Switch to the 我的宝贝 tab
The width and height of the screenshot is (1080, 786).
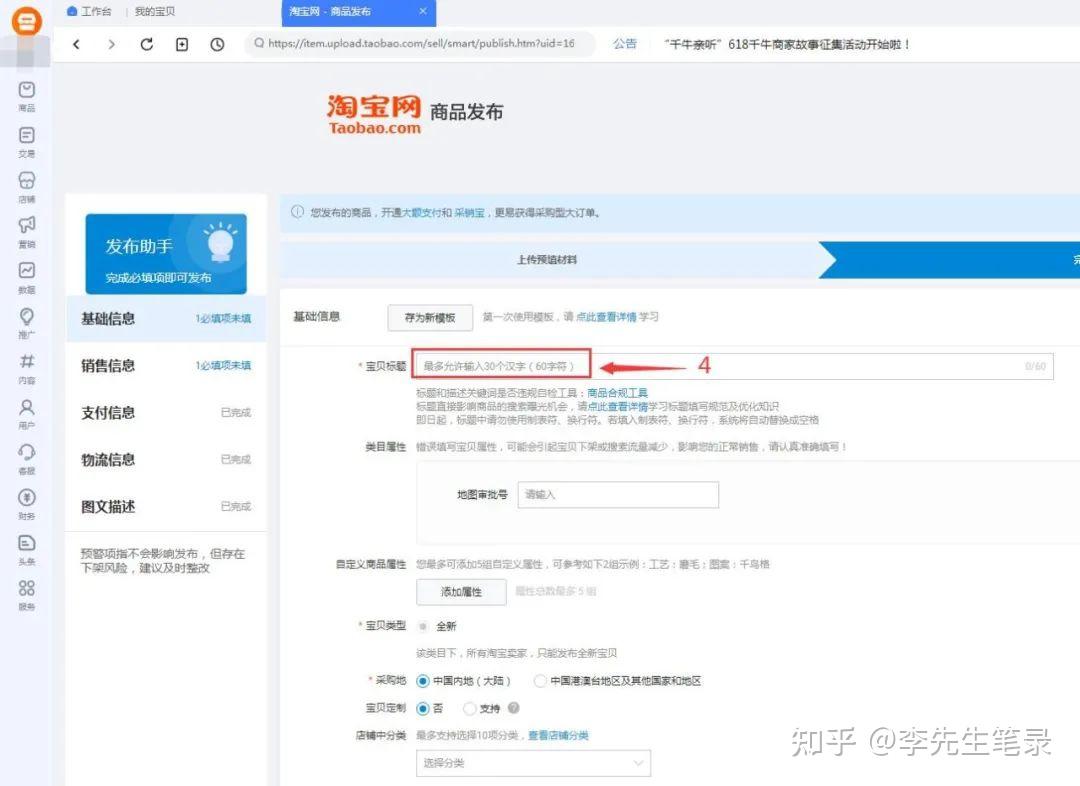click(x=155, y=12)
